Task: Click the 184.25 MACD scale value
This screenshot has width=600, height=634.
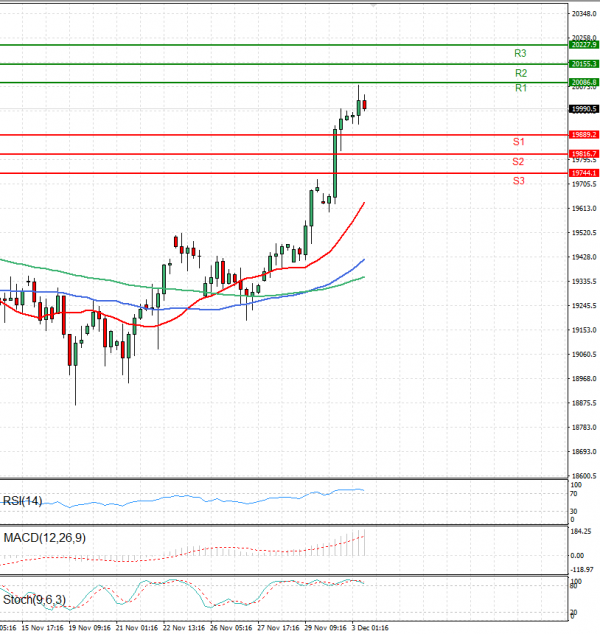Action: click(x=580, y=532)
